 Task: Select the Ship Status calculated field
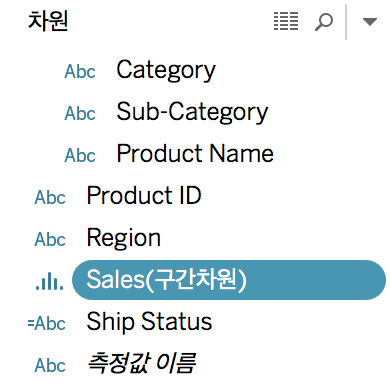149,322
